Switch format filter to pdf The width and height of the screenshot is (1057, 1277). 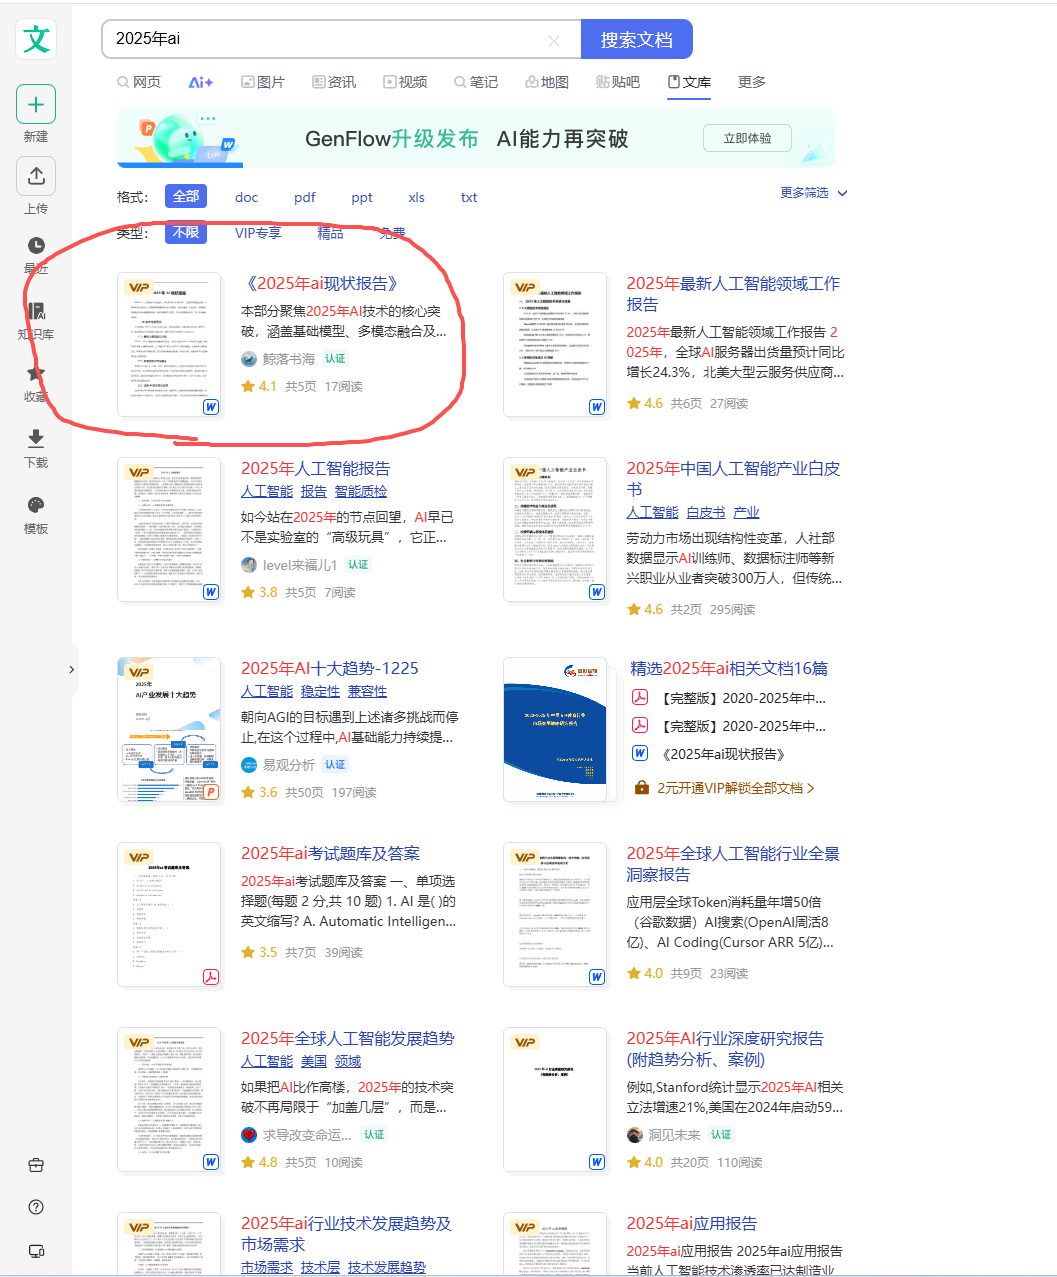[x=305, y=197]
